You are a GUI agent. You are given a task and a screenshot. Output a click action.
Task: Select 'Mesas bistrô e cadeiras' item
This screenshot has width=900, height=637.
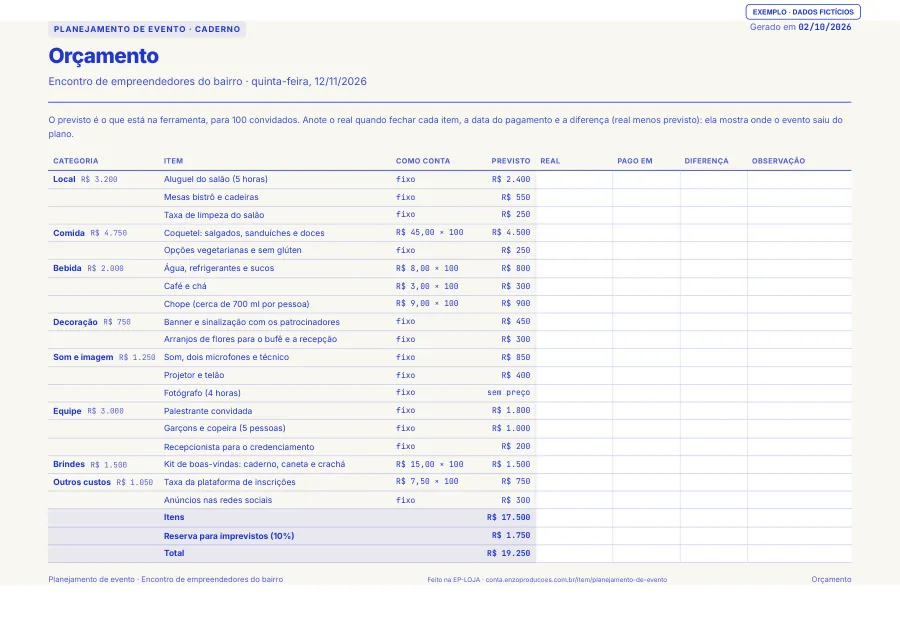(x=211, y=197)
